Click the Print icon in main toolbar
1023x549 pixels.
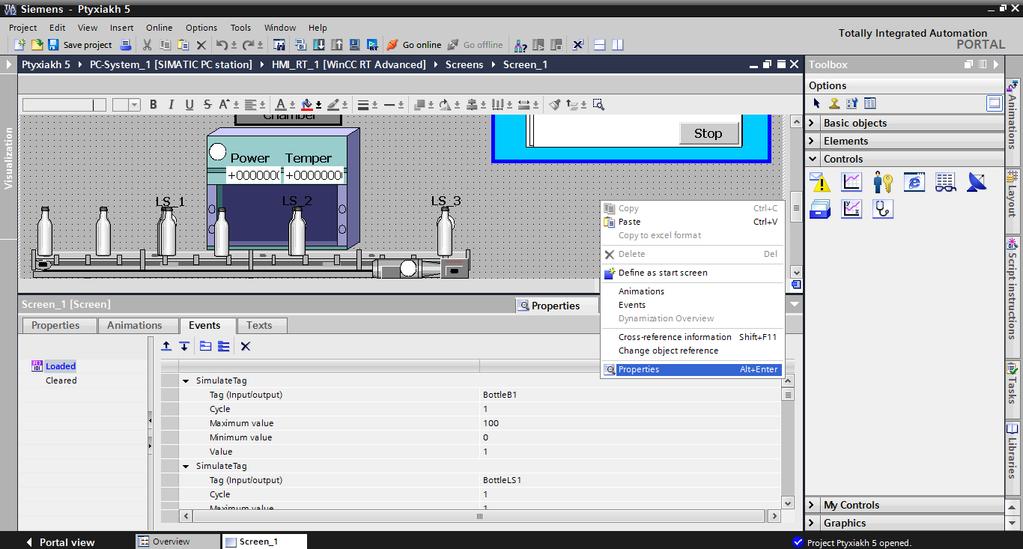pos(126,45)
